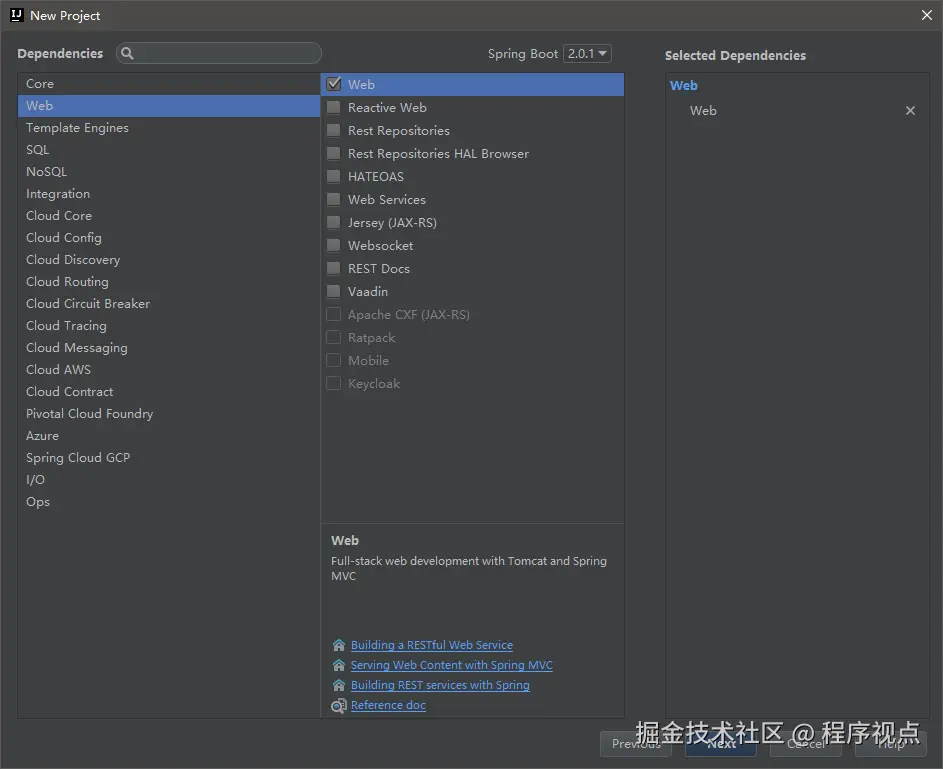
Task: Choose the Cloud AWS category
Action: (x=169, y=370)
